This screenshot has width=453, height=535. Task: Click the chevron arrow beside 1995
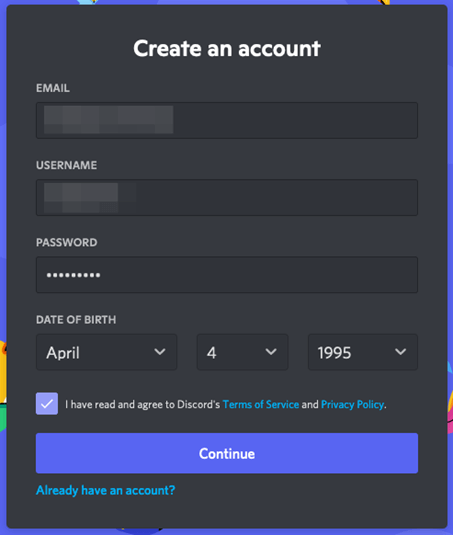click(x=400, y=352)
